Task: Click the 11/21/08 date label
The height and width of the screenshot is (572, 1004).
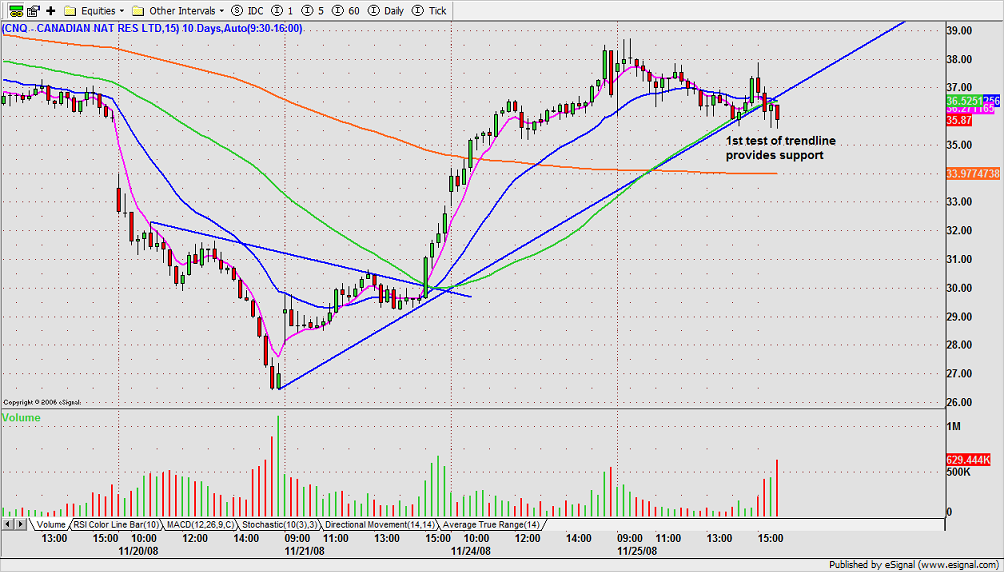Action: click(305, 550)
